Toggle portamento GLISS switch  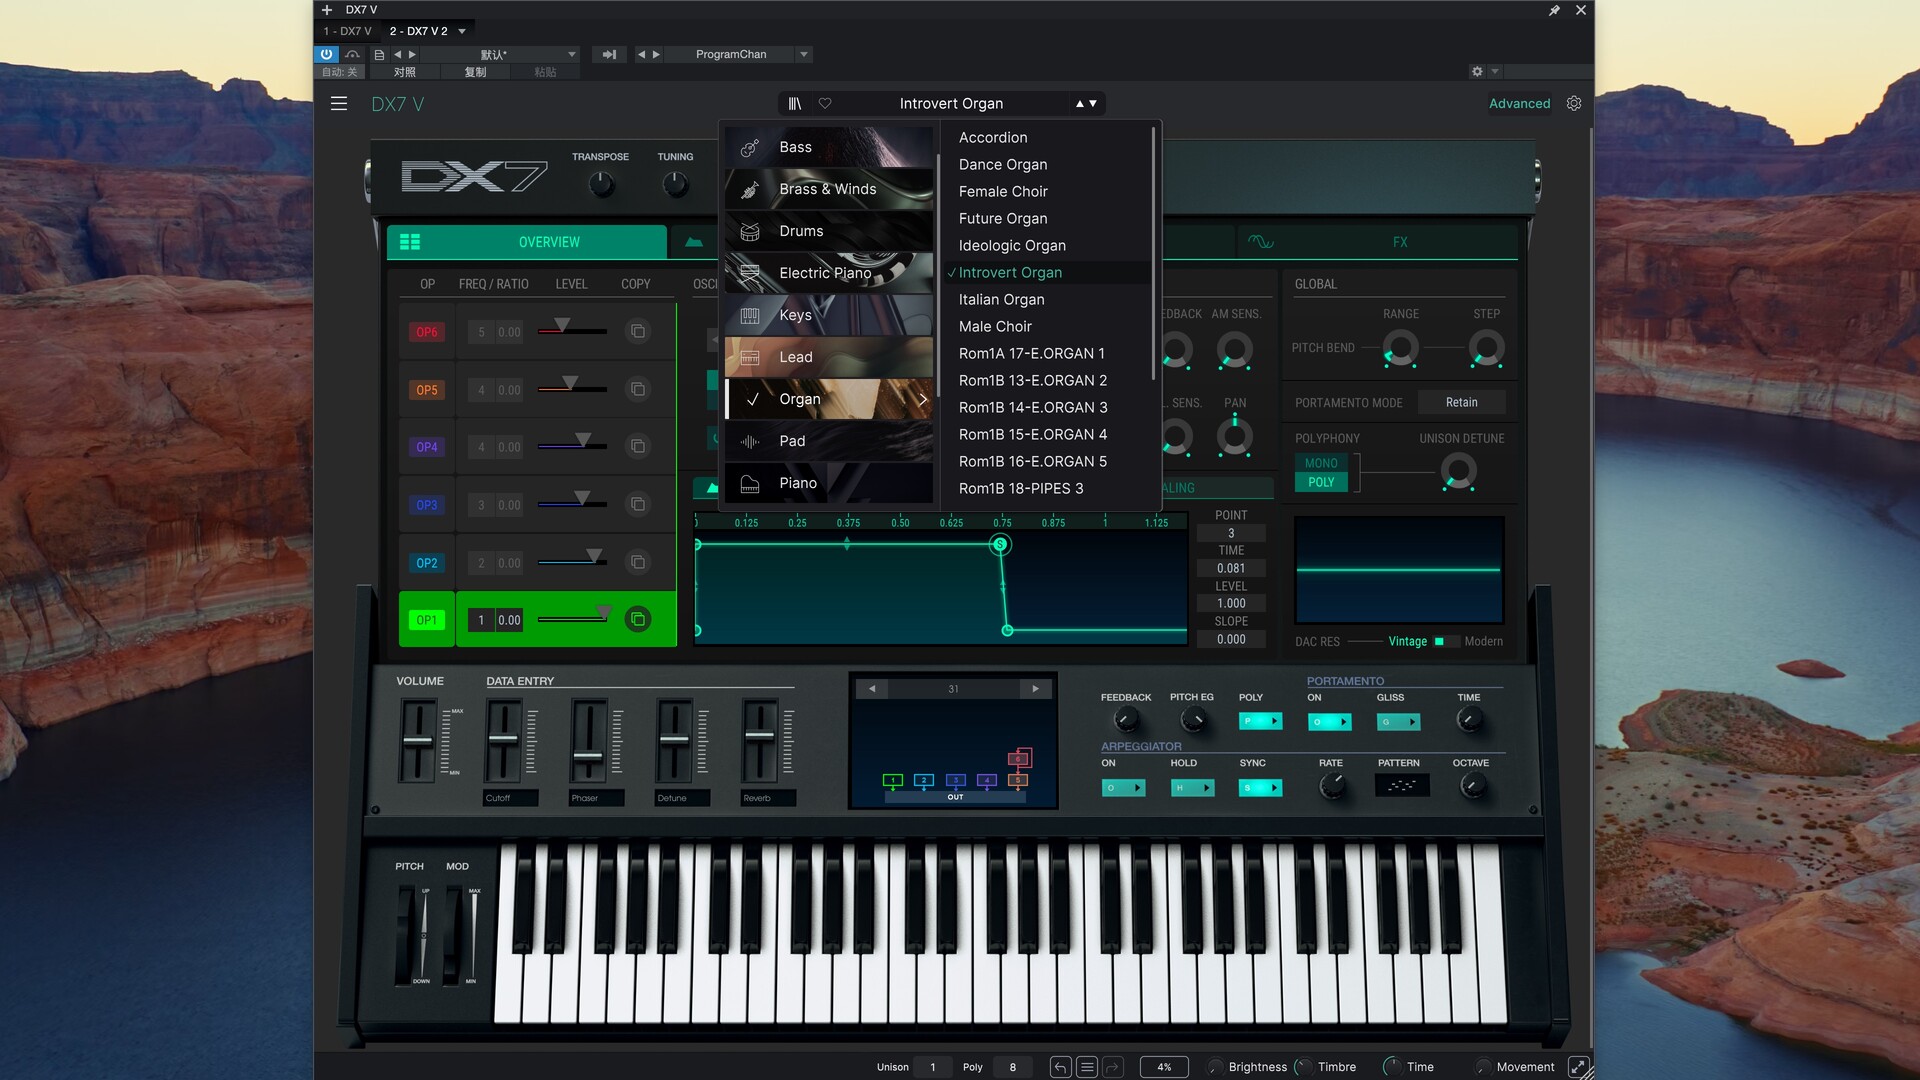pos(1398,722)
